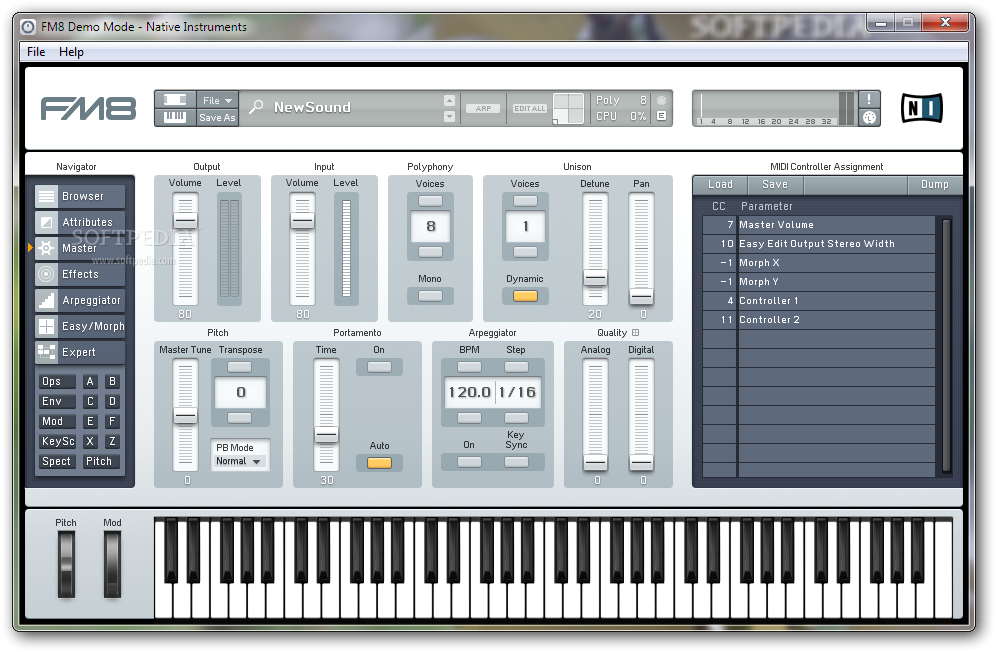The image size is (996, 652).
Task: Open the Help menu
Action: (71, 51)
